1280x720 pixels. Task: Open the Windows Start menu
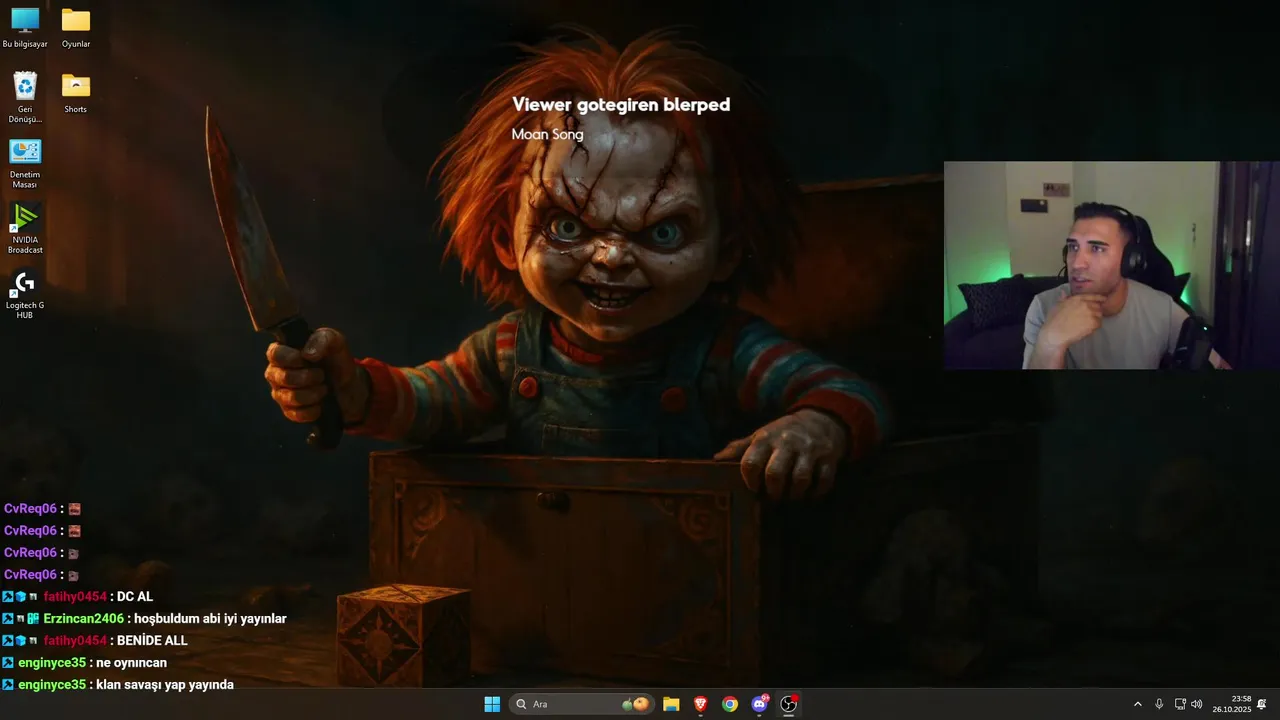(492, 704)
